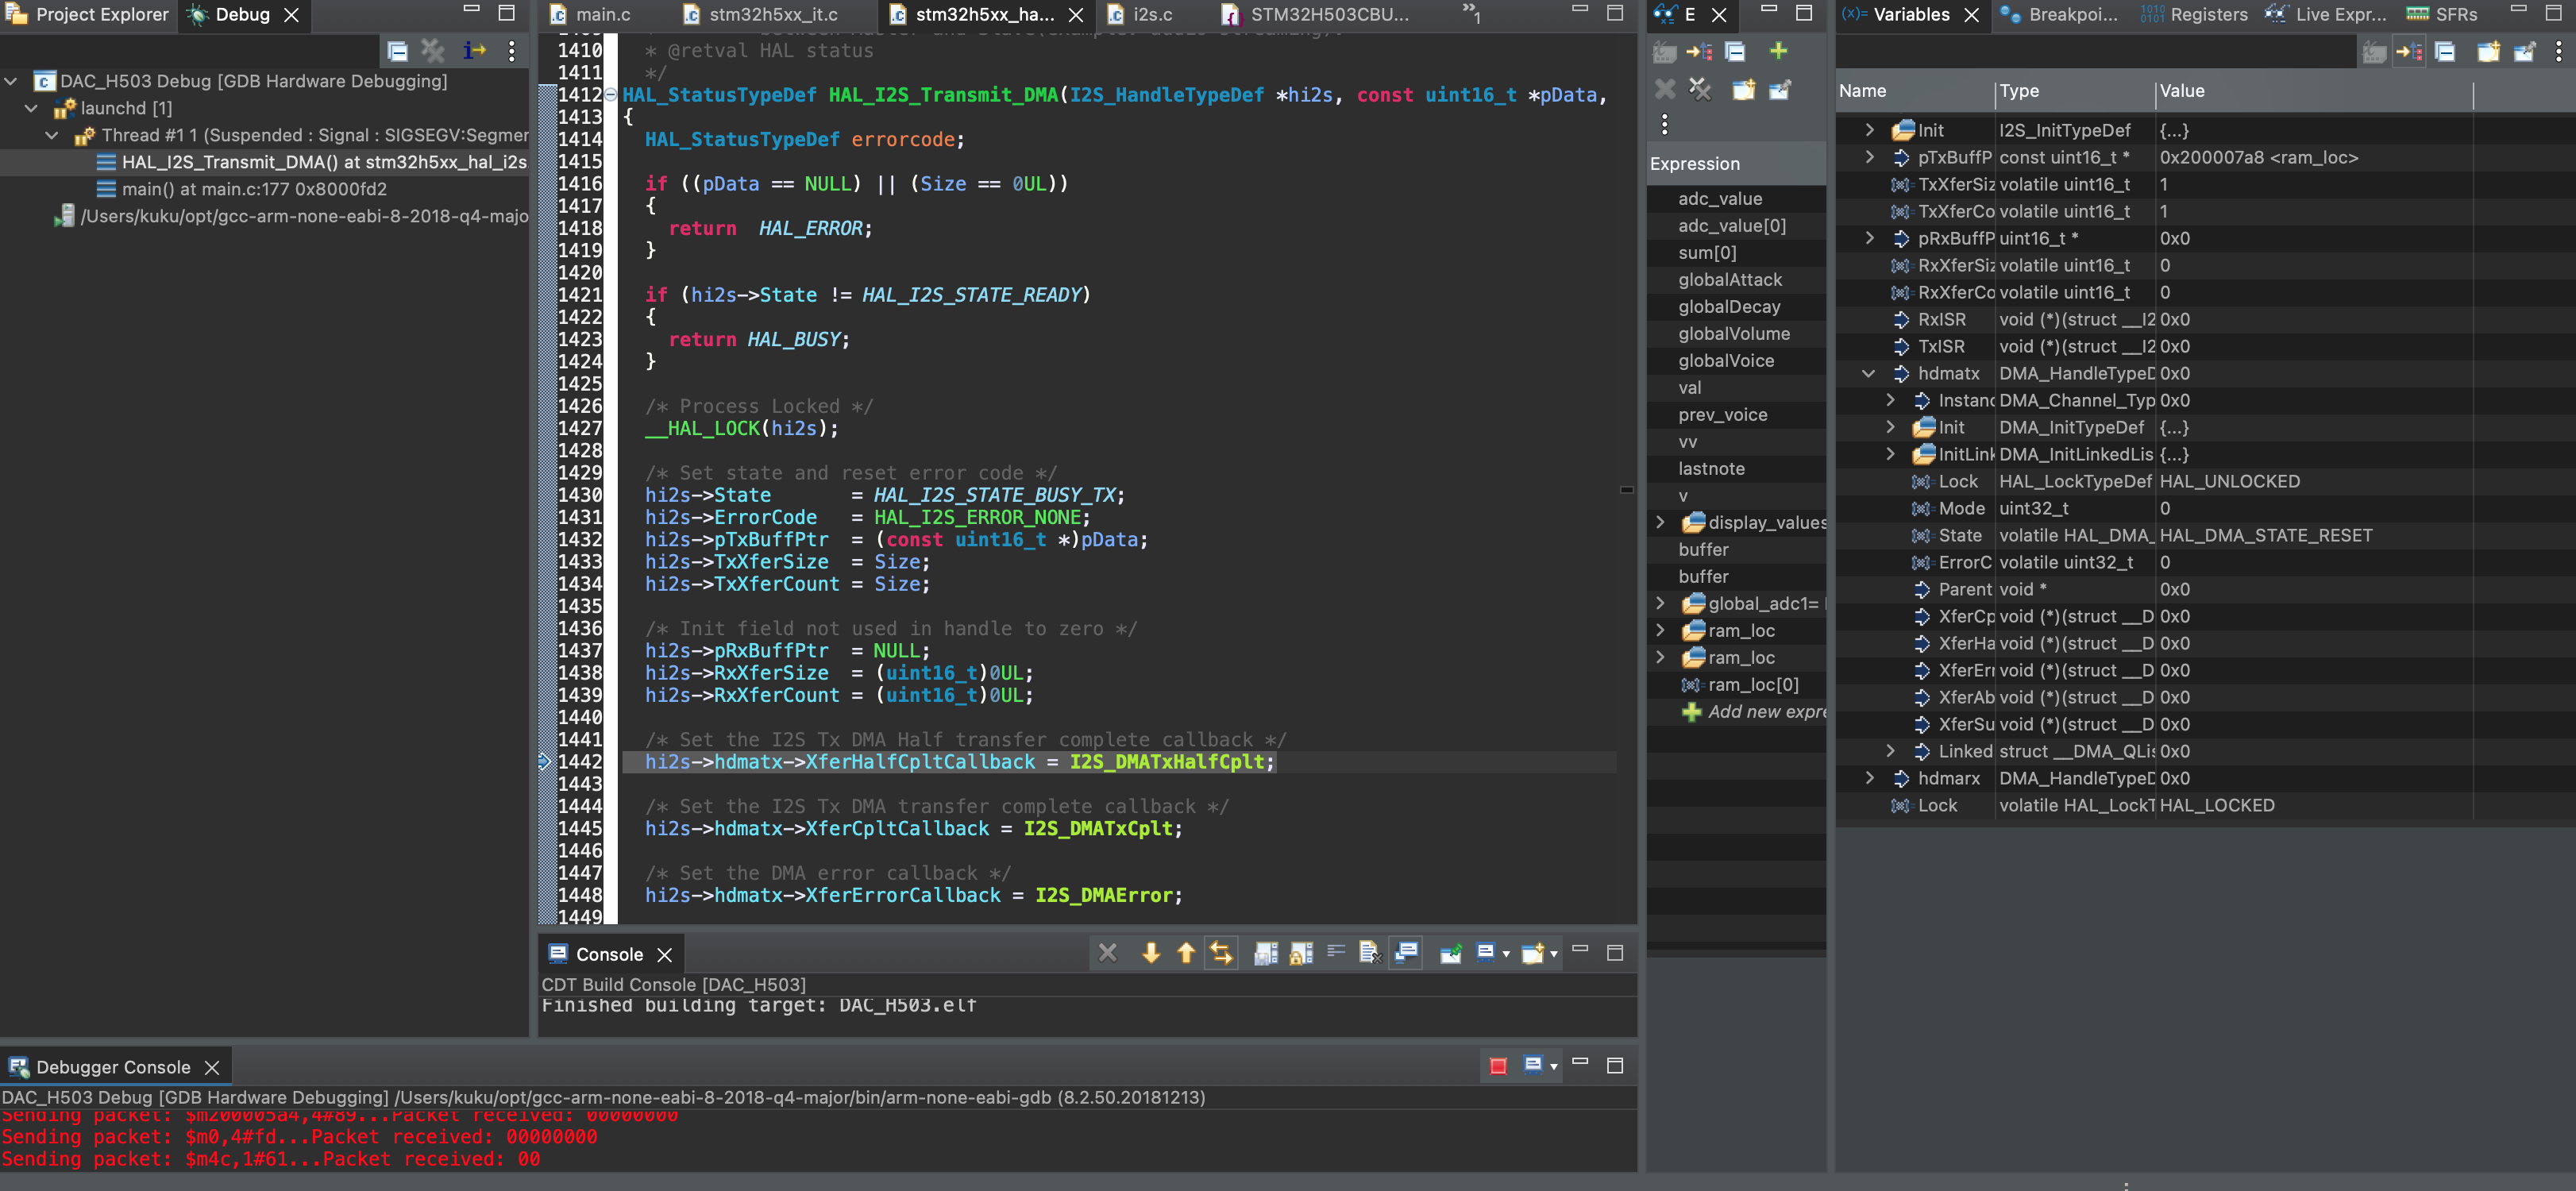Expand display_values expression entry
Viewport: 2576px width, 1191px height.
click(1660, 522)
